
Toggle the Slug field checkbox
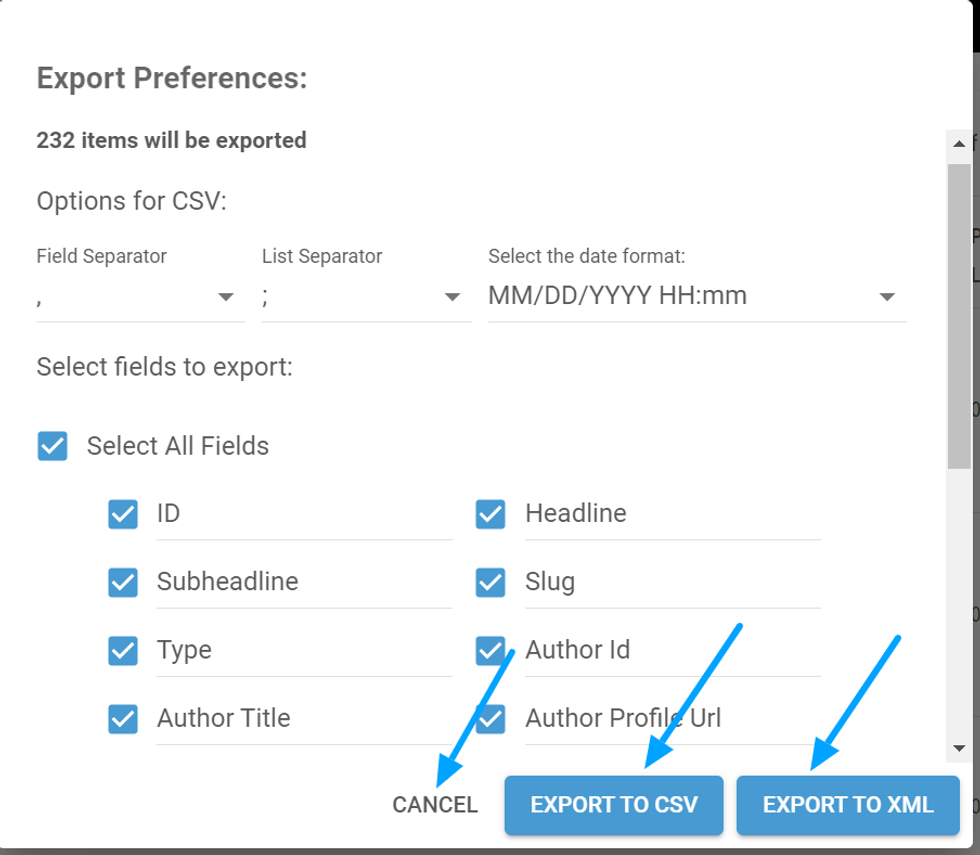pyautogui.click(x=490, y=582)
